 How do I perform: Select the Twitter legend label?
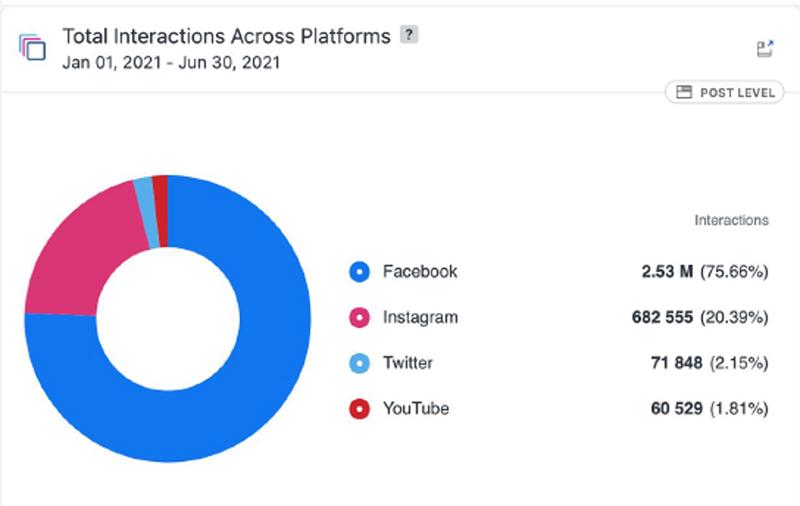(408, 363)
